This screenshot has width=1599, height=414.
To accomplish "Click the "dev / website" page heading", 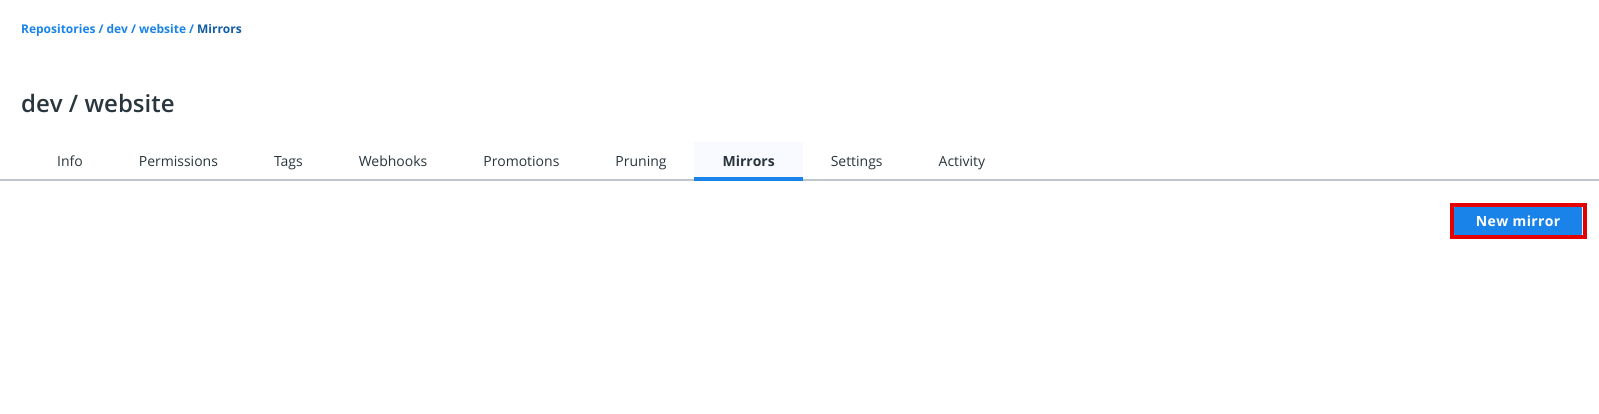I will 98,104.
